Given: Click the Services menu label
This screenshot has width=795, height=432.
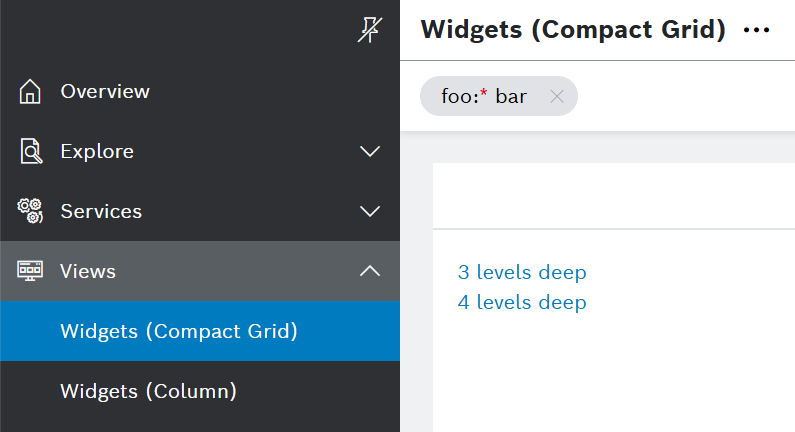Looking at the screenshot, I should pyautogui.click(x=101, y=212).
